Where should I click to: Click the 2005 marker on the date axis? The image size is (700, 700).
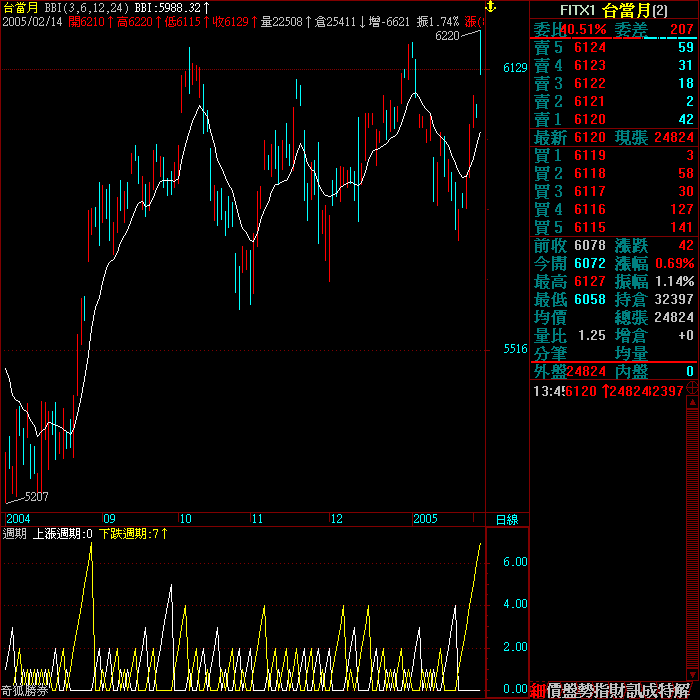click(426, 519)
